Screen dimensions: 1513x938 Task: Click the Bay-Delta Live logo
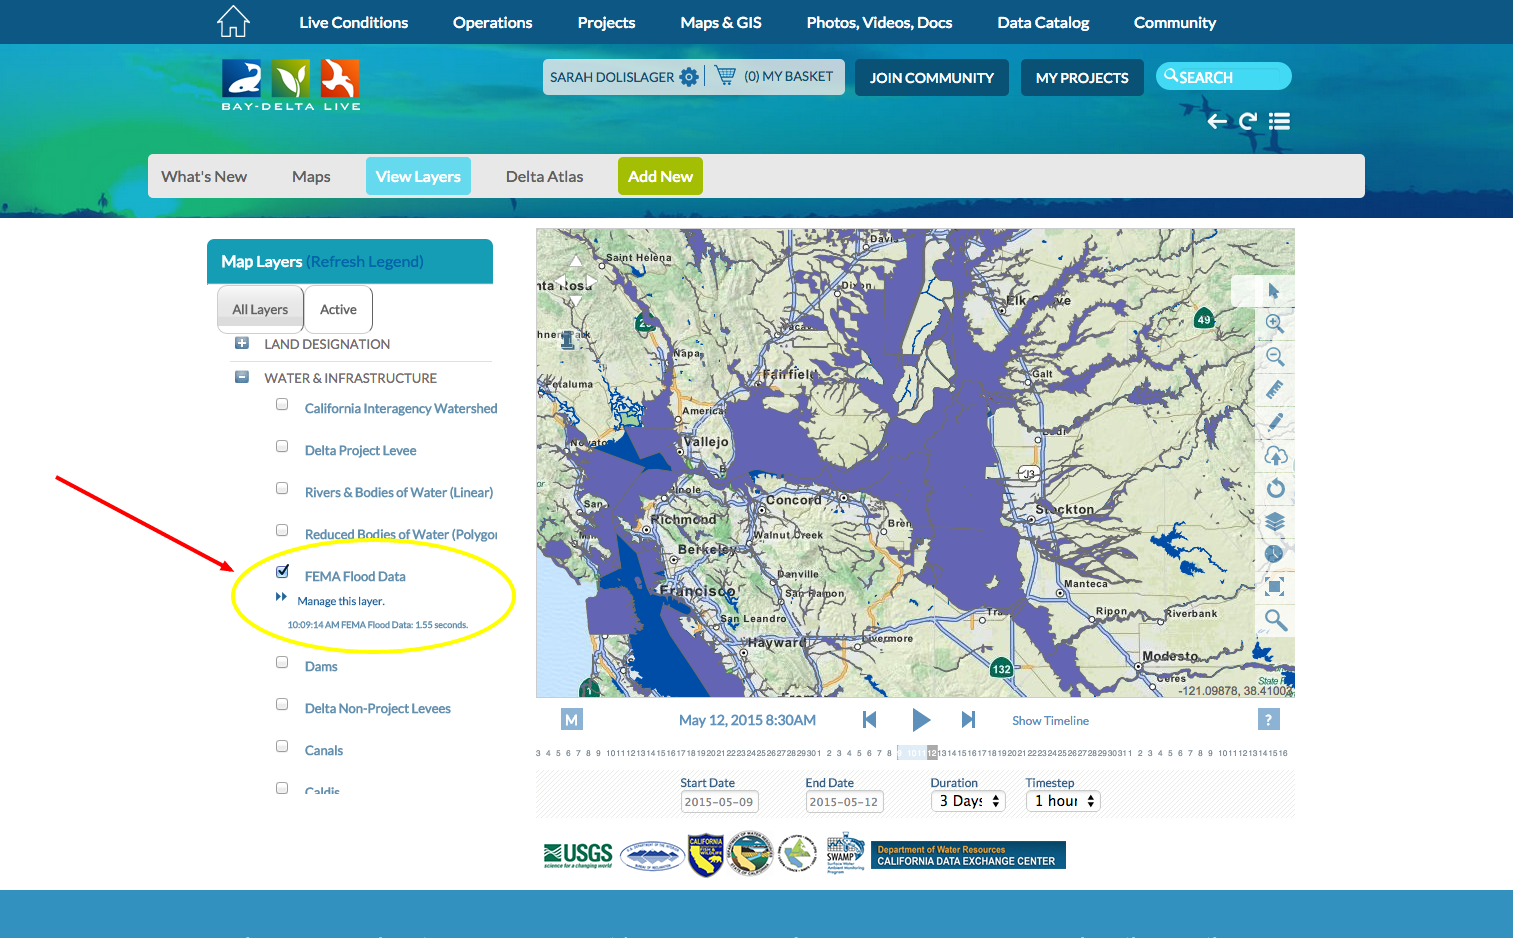point(291,85)
